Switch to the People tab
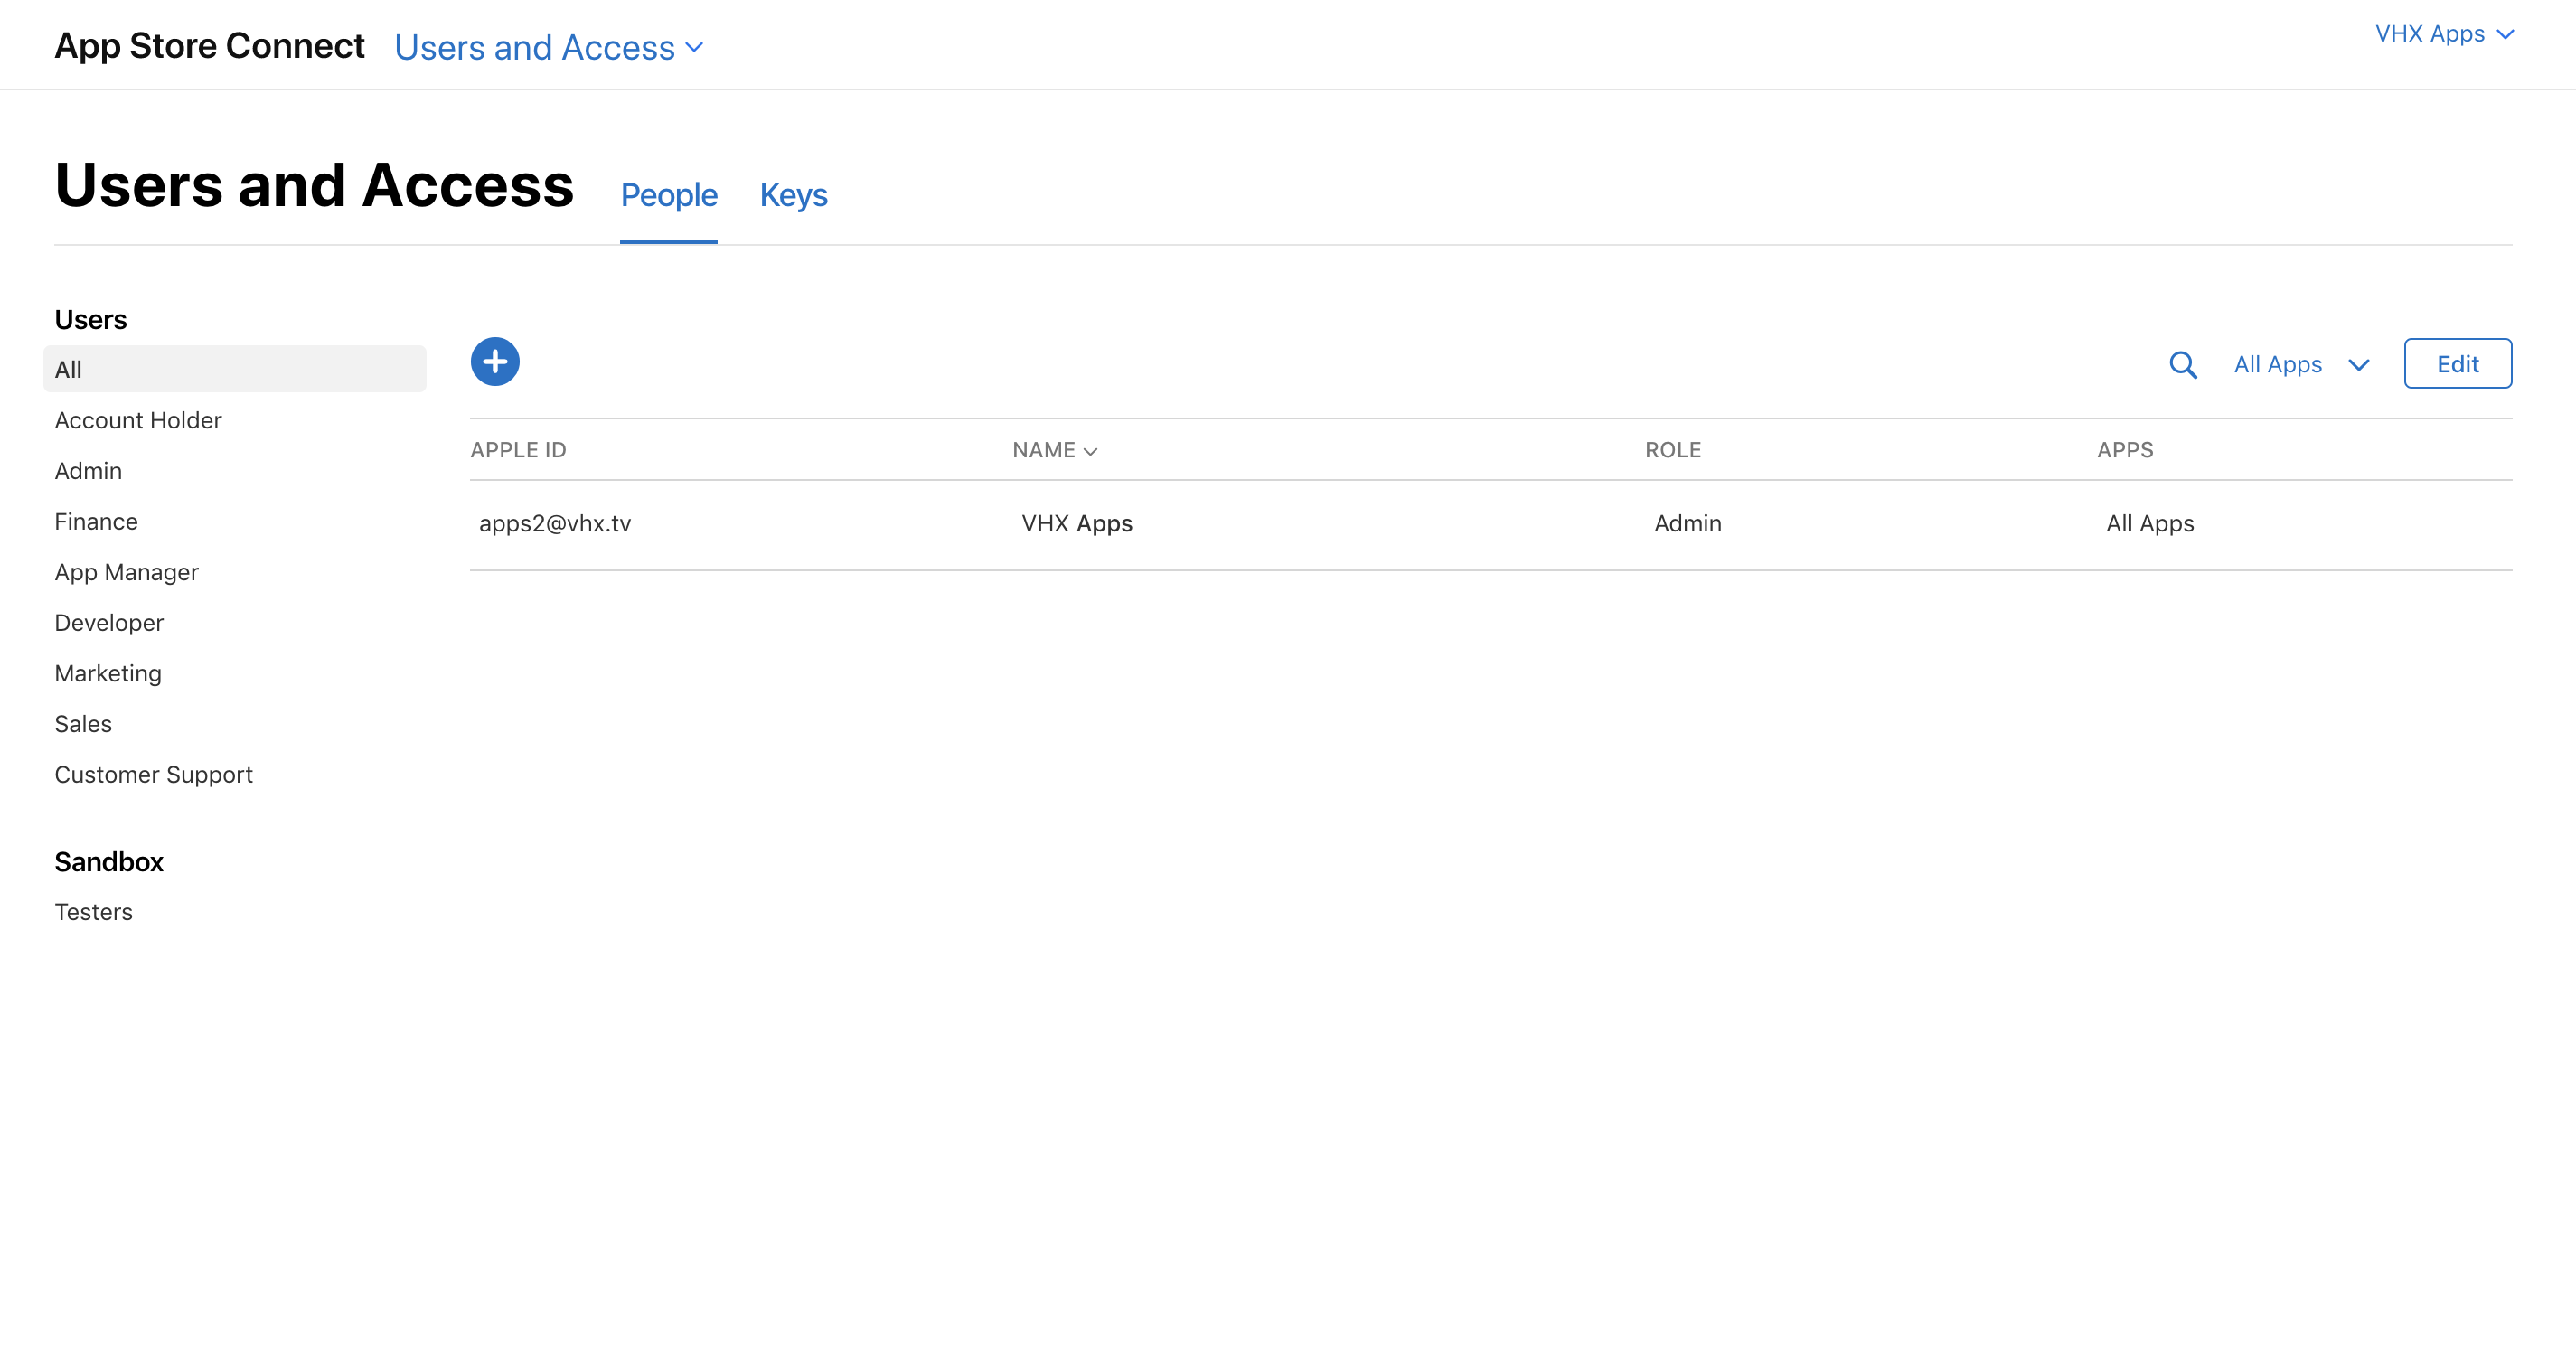This screenshot has width=2576, height=1372. [x=669, y=195]
